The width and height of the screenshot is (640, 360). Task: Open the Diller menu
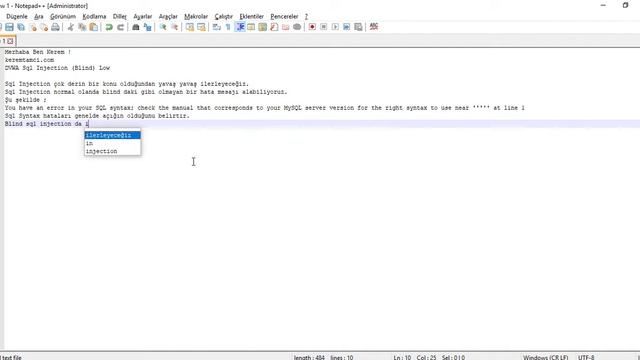coord(120,16)
